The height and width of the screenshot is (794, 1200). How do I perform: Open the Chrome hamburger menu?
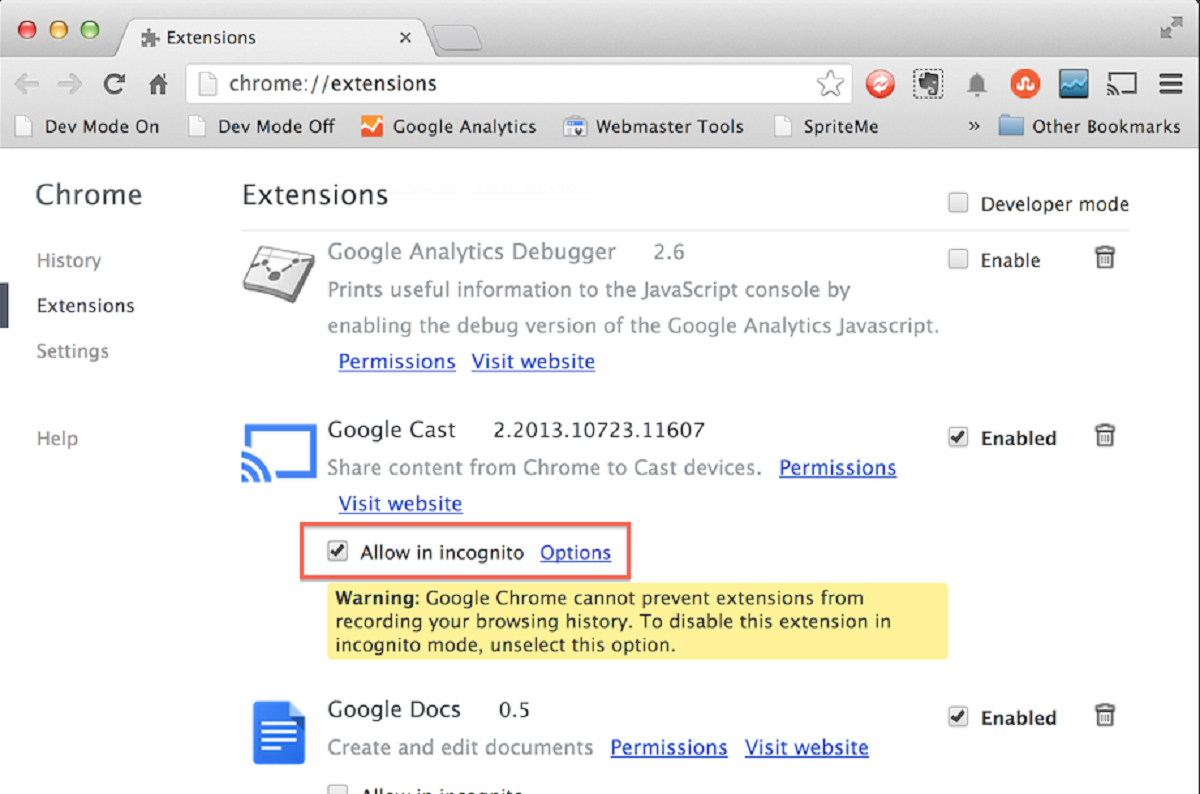click(x=1170, y=84)
